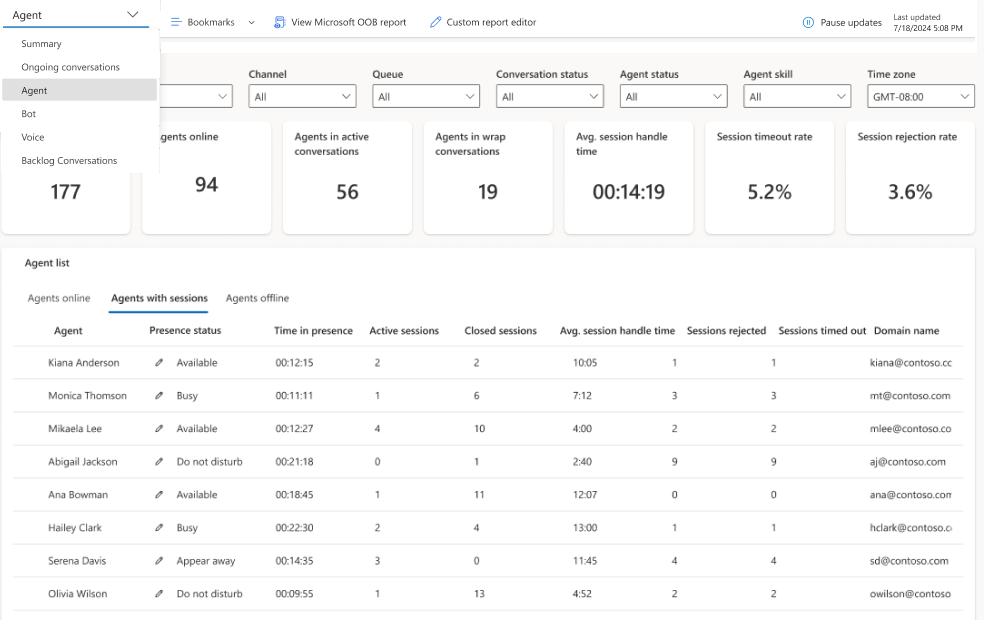This screenshot has height=620, width=984.
Task: Edit presence status for Olivia Wilson
Action: (x=159, y=594)
